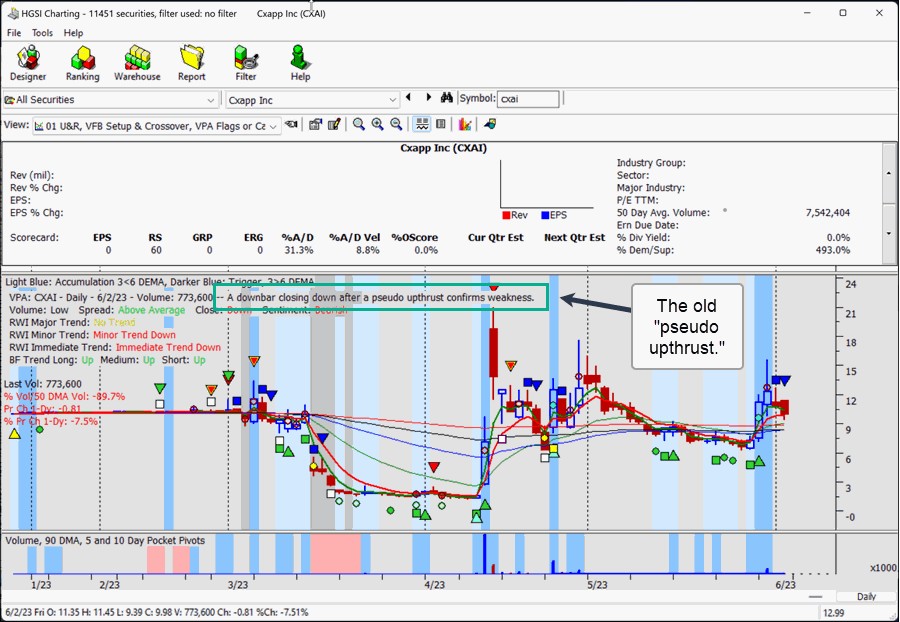Viewport: 900px width, 622px height.
Task: Click the plain magnifier zoom icon
Action: pos(359,124)
